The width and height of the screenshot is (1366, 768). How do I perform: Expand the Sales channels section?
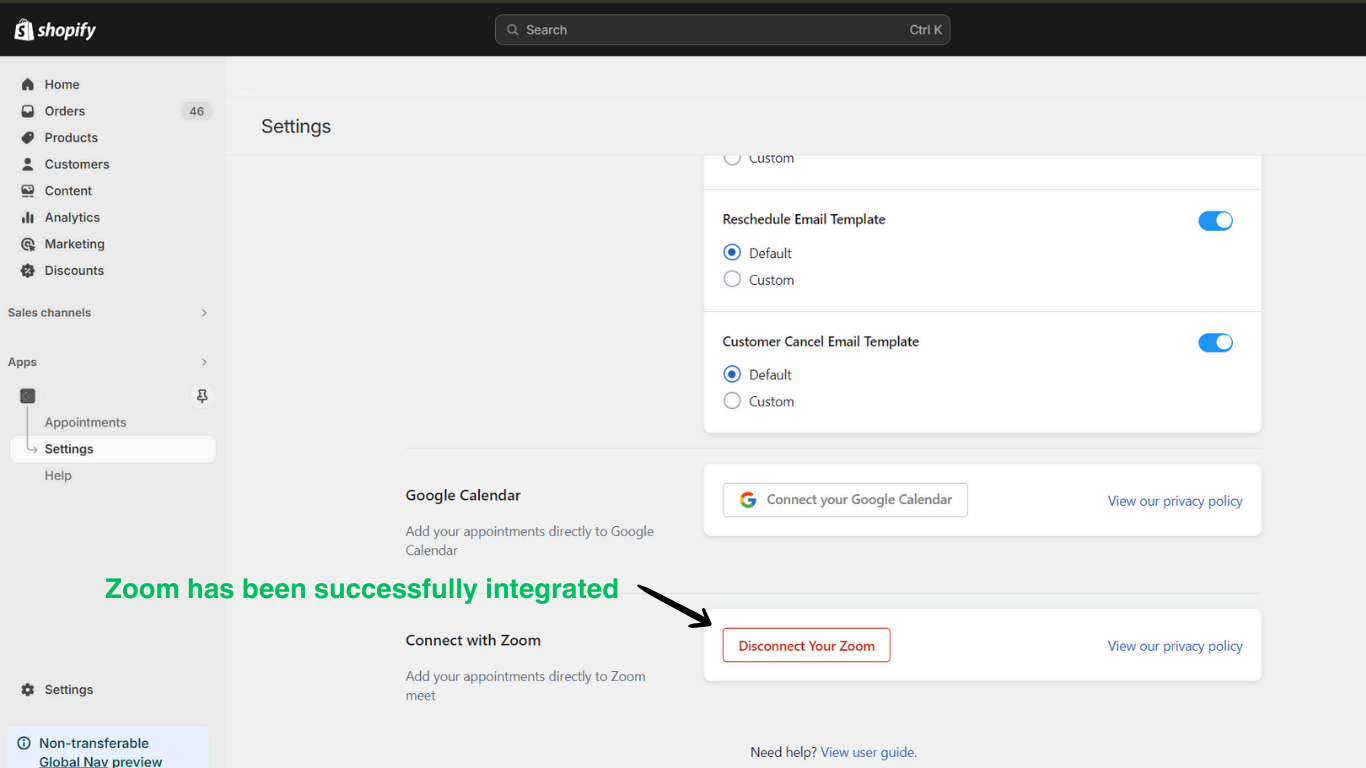click(204, 313)
